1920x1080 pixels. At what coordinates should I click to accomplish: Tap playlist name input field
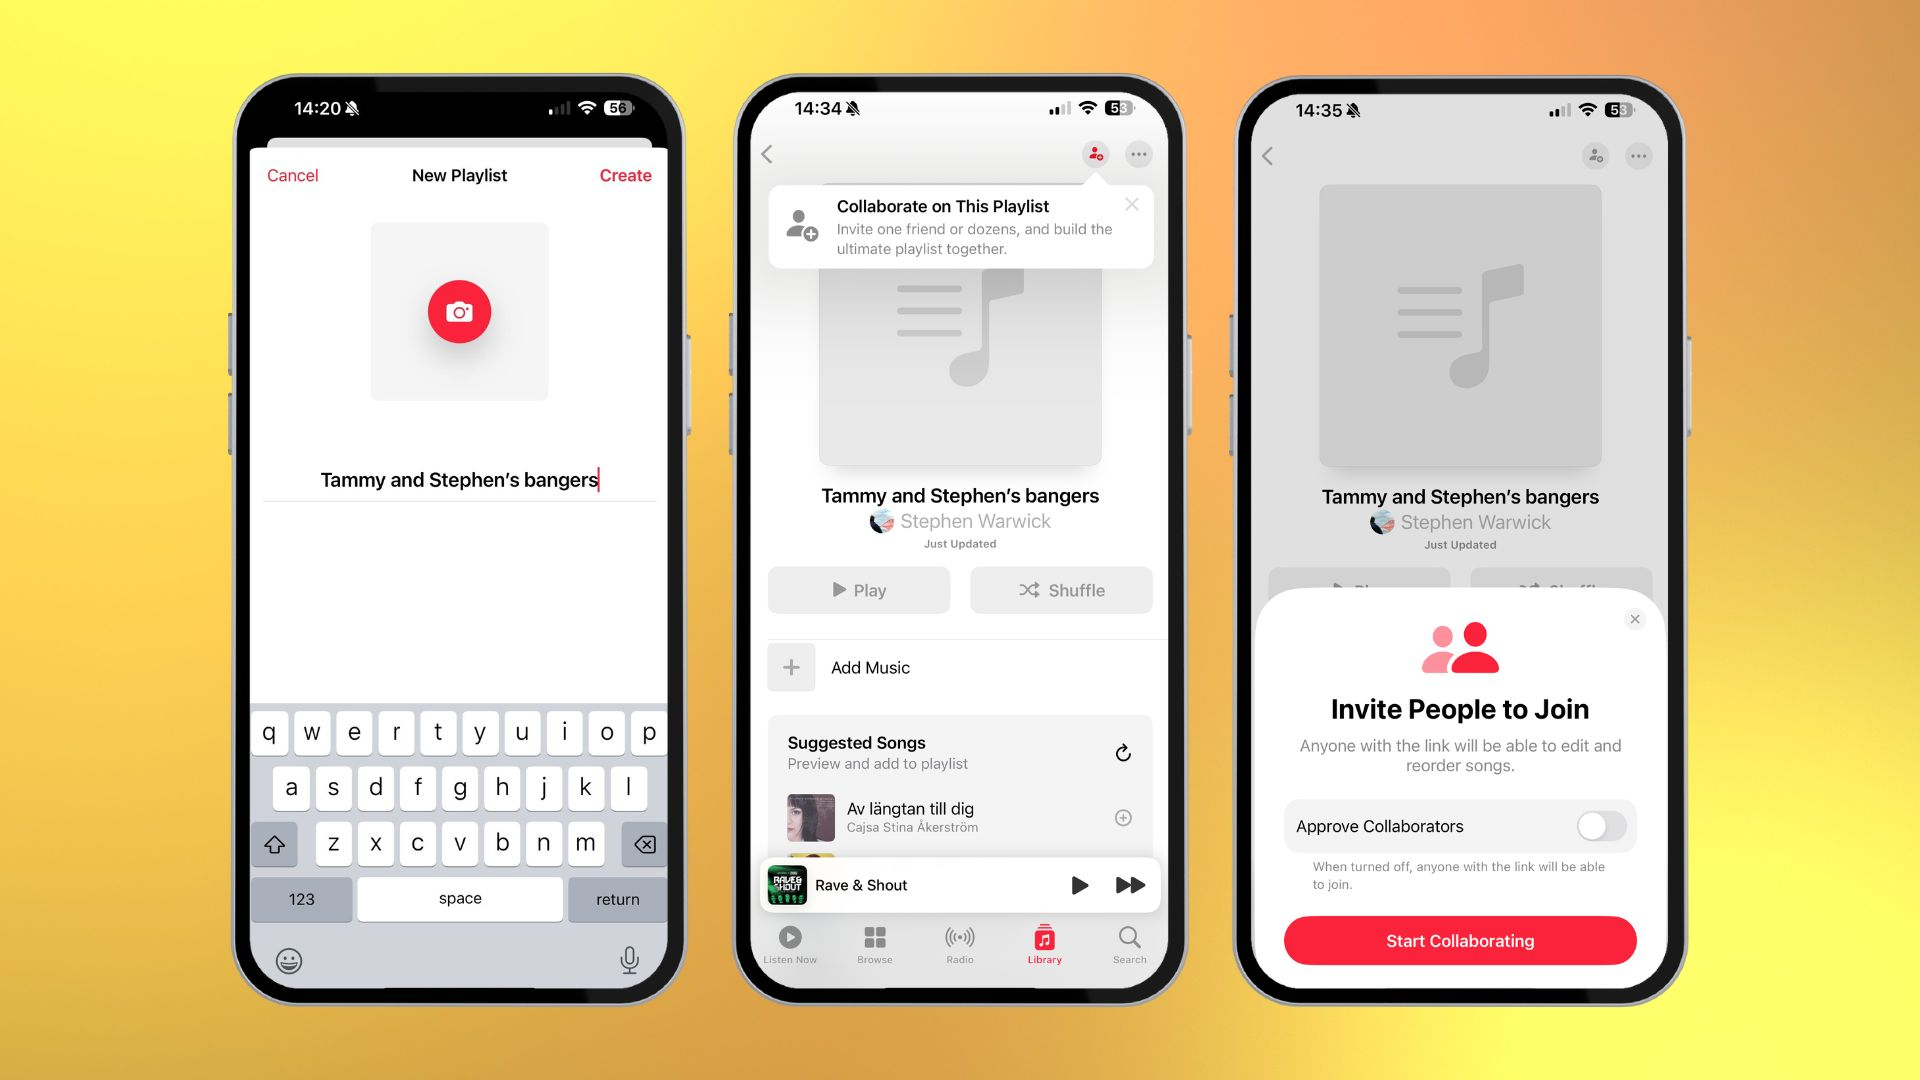pos(459,480)
